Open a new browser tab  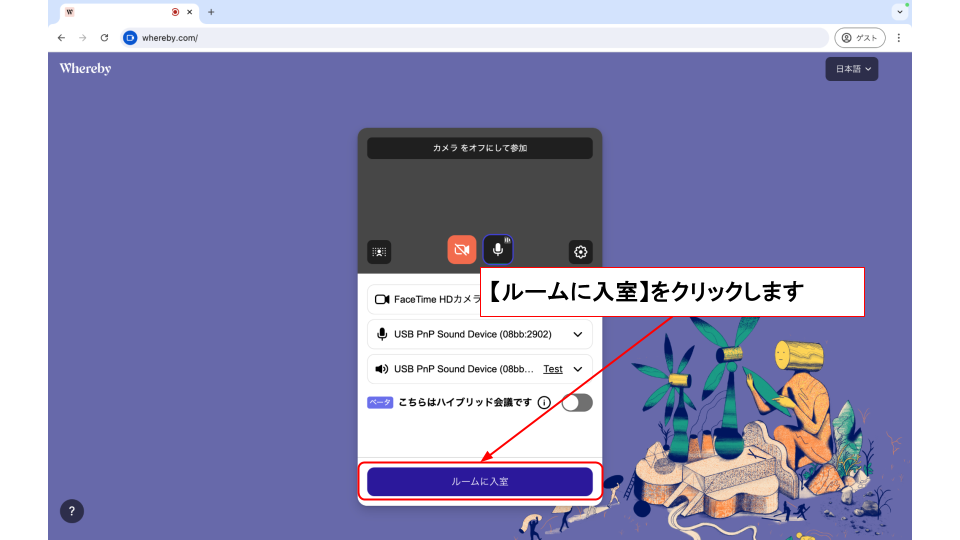pos(211,12)
